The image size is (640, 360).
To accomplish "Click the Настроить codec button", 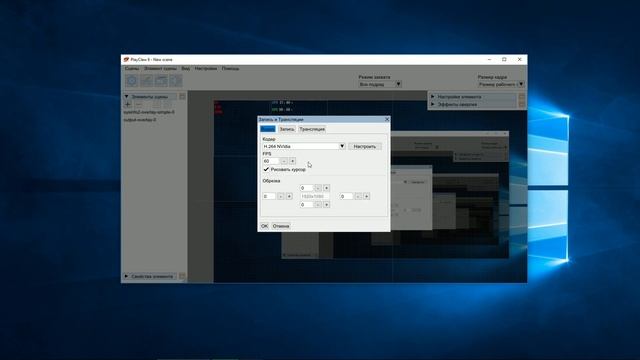I will point(364,146).
